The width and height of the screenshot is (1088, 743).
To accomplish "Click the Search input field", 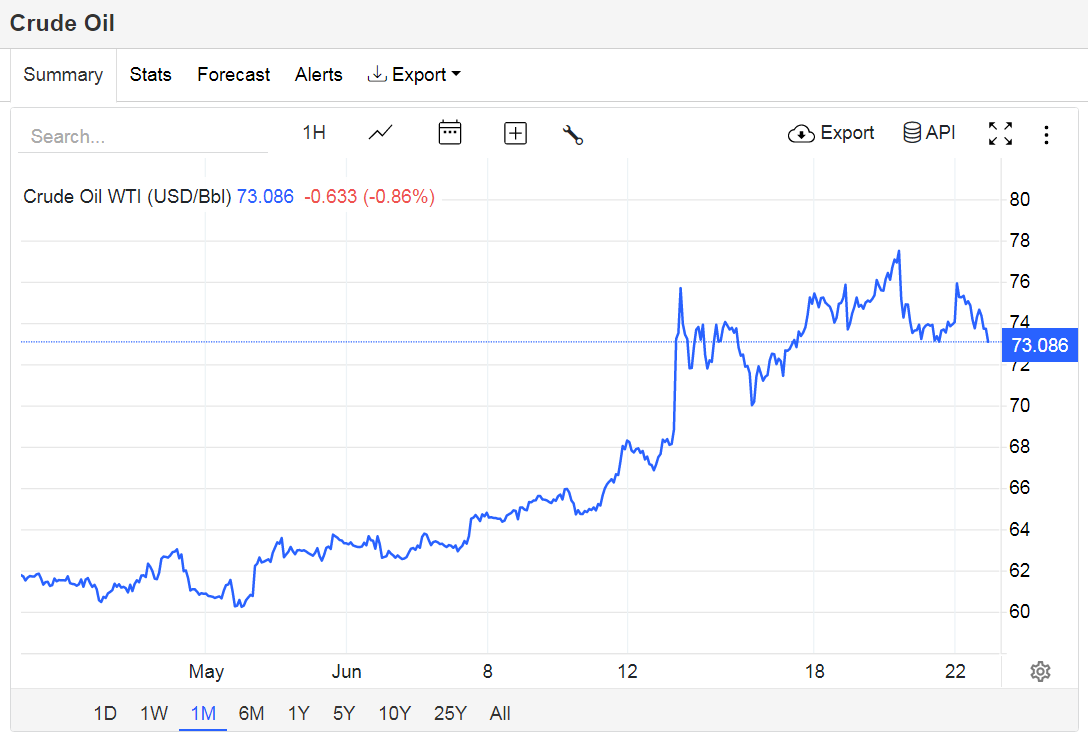I will coord(143,136).
